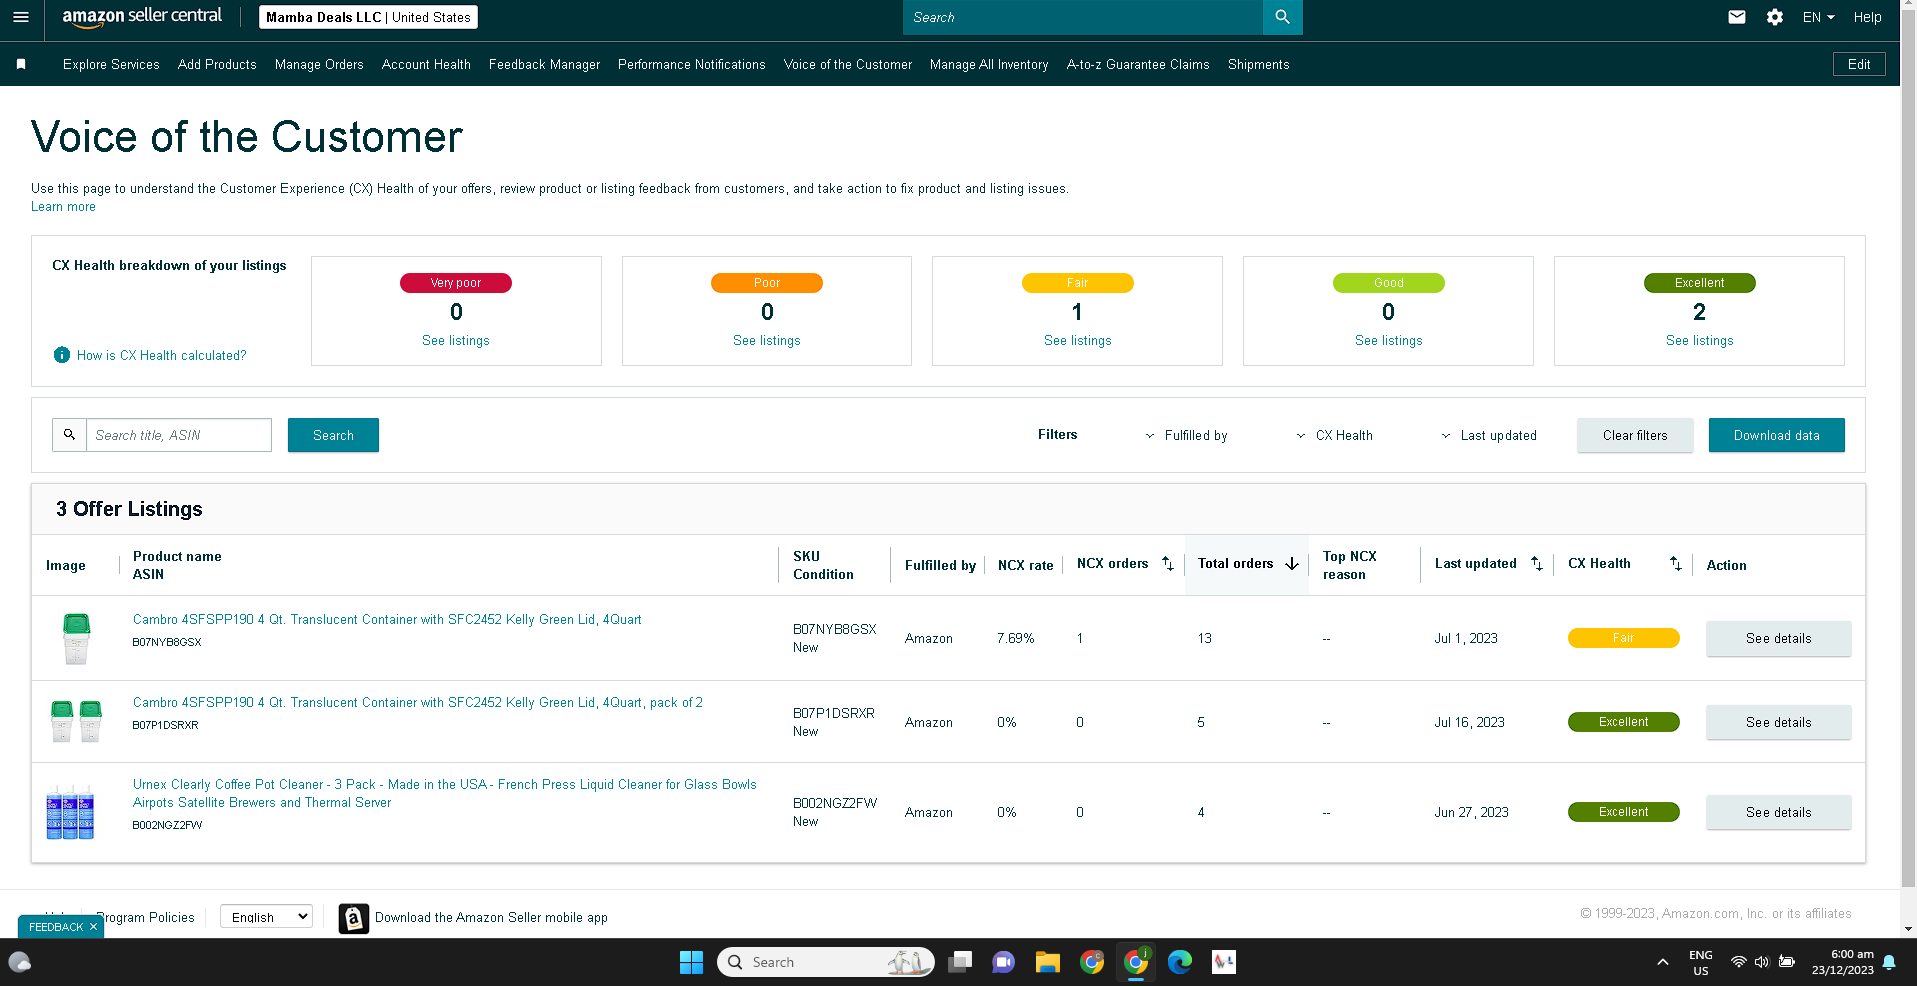Viewport: 1917px width, 986px height.
Task: Go to Manage Orders
Action: [319, 64]
